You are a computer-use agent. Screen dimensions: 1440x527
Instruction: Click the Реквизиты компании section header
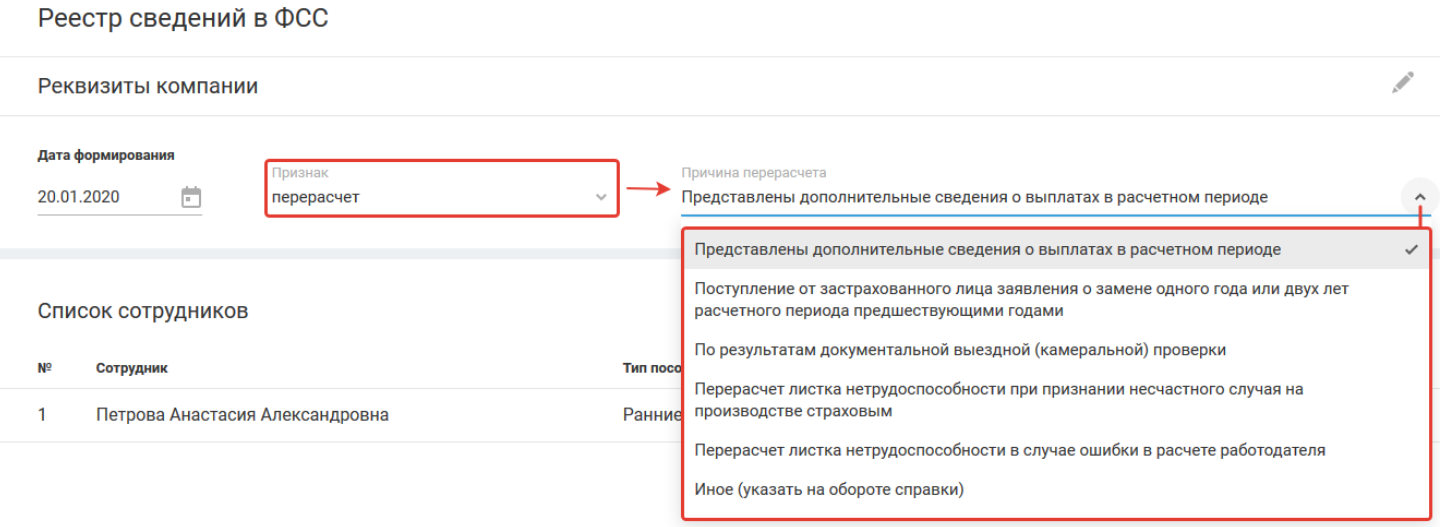point(148,86)
